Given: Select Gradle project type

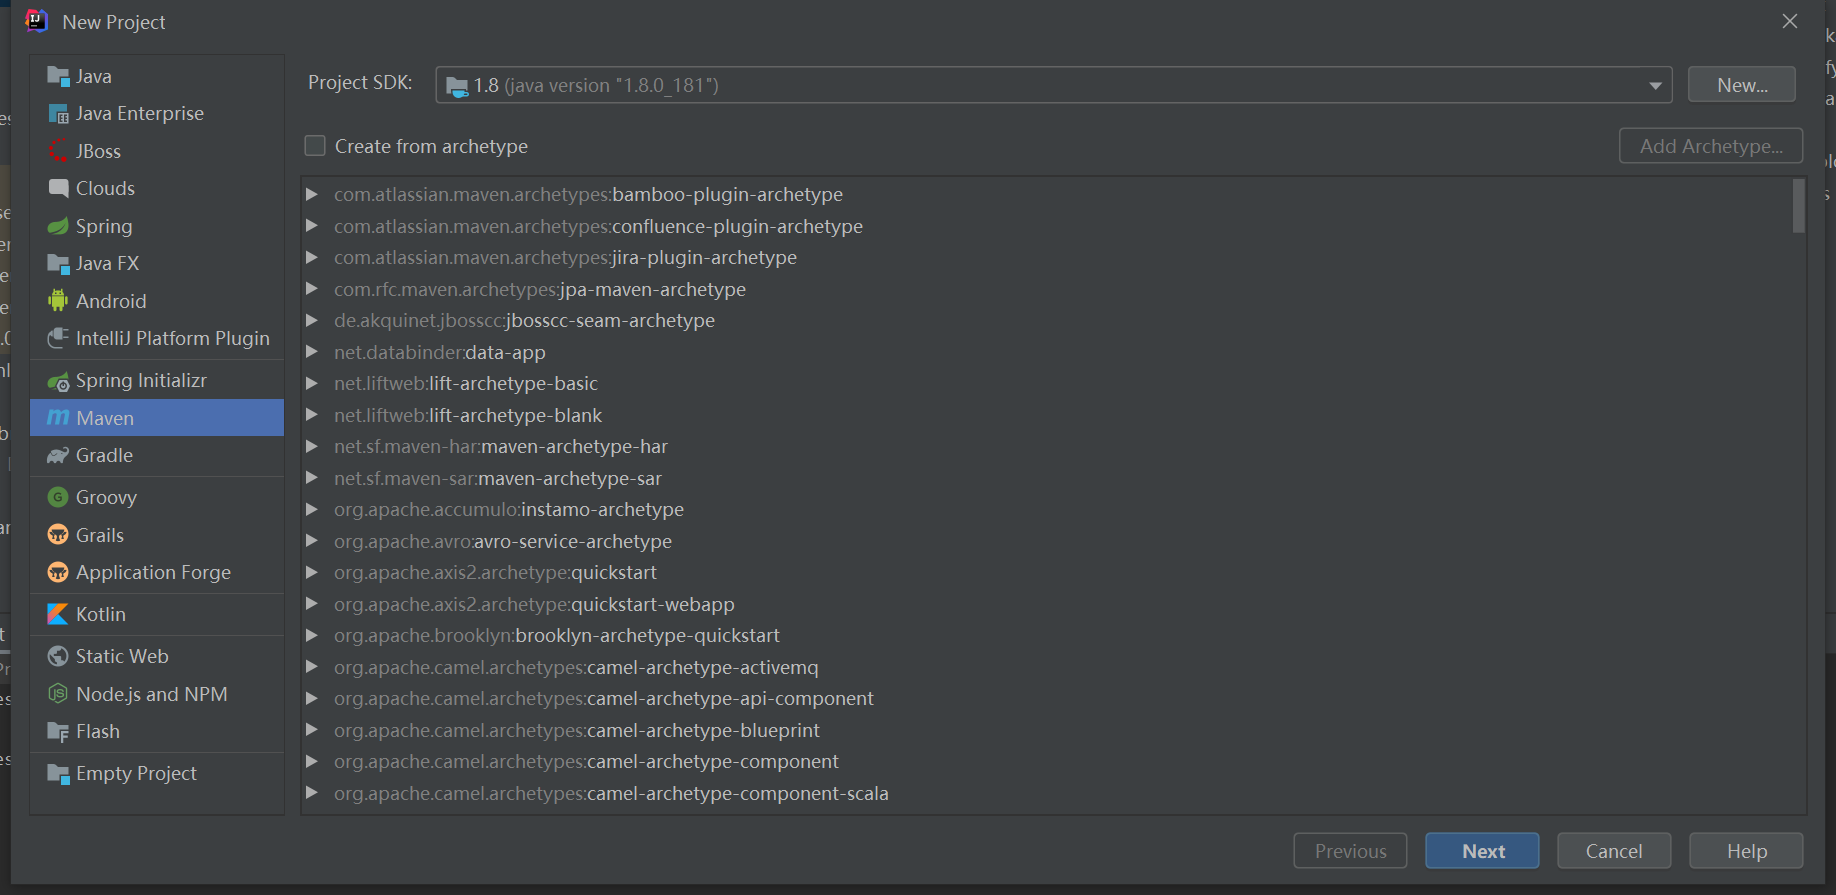Looking at the screenshot, I should [x=157, y=456].
